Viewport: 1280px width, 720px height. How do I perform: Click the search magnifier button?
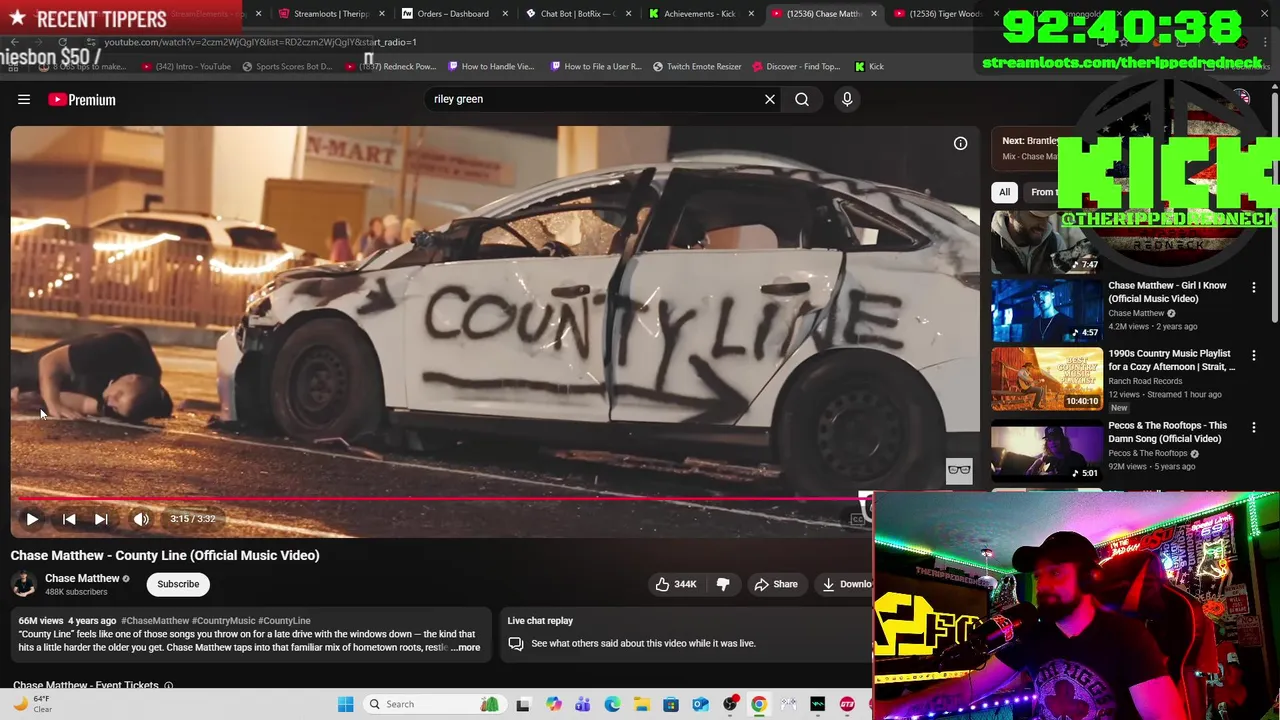coord(802,99)
